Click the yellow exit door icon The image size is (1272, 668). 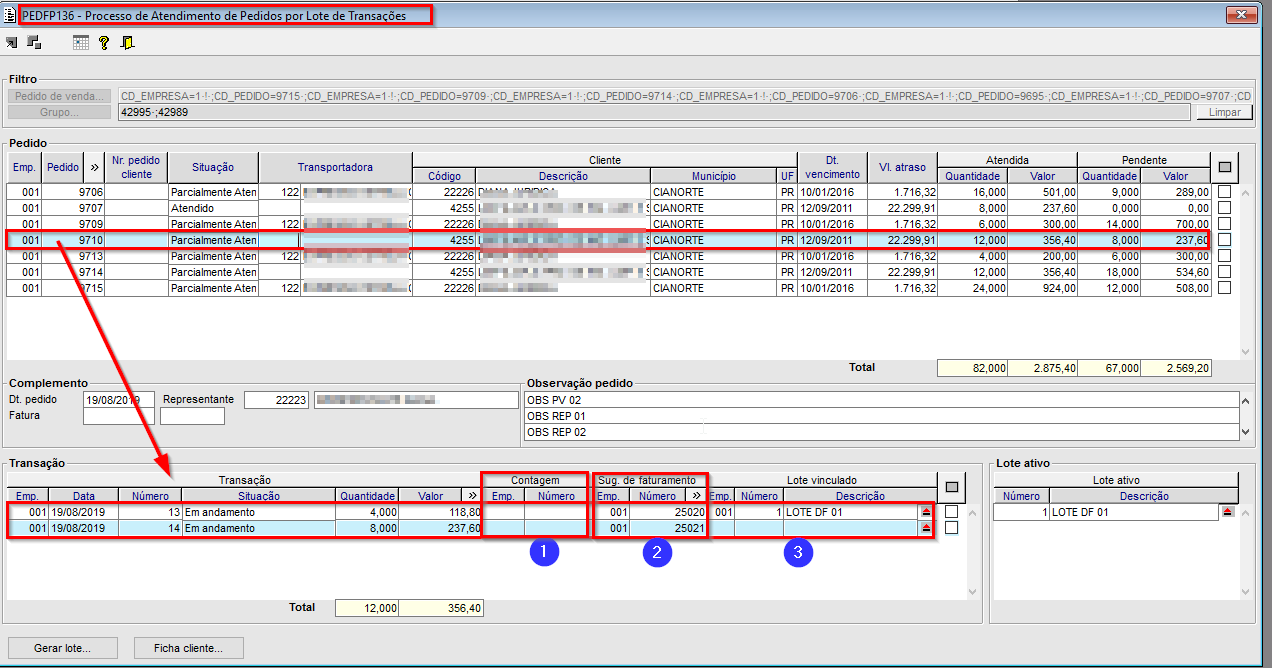pyautogui.click(x=127, y=42)
